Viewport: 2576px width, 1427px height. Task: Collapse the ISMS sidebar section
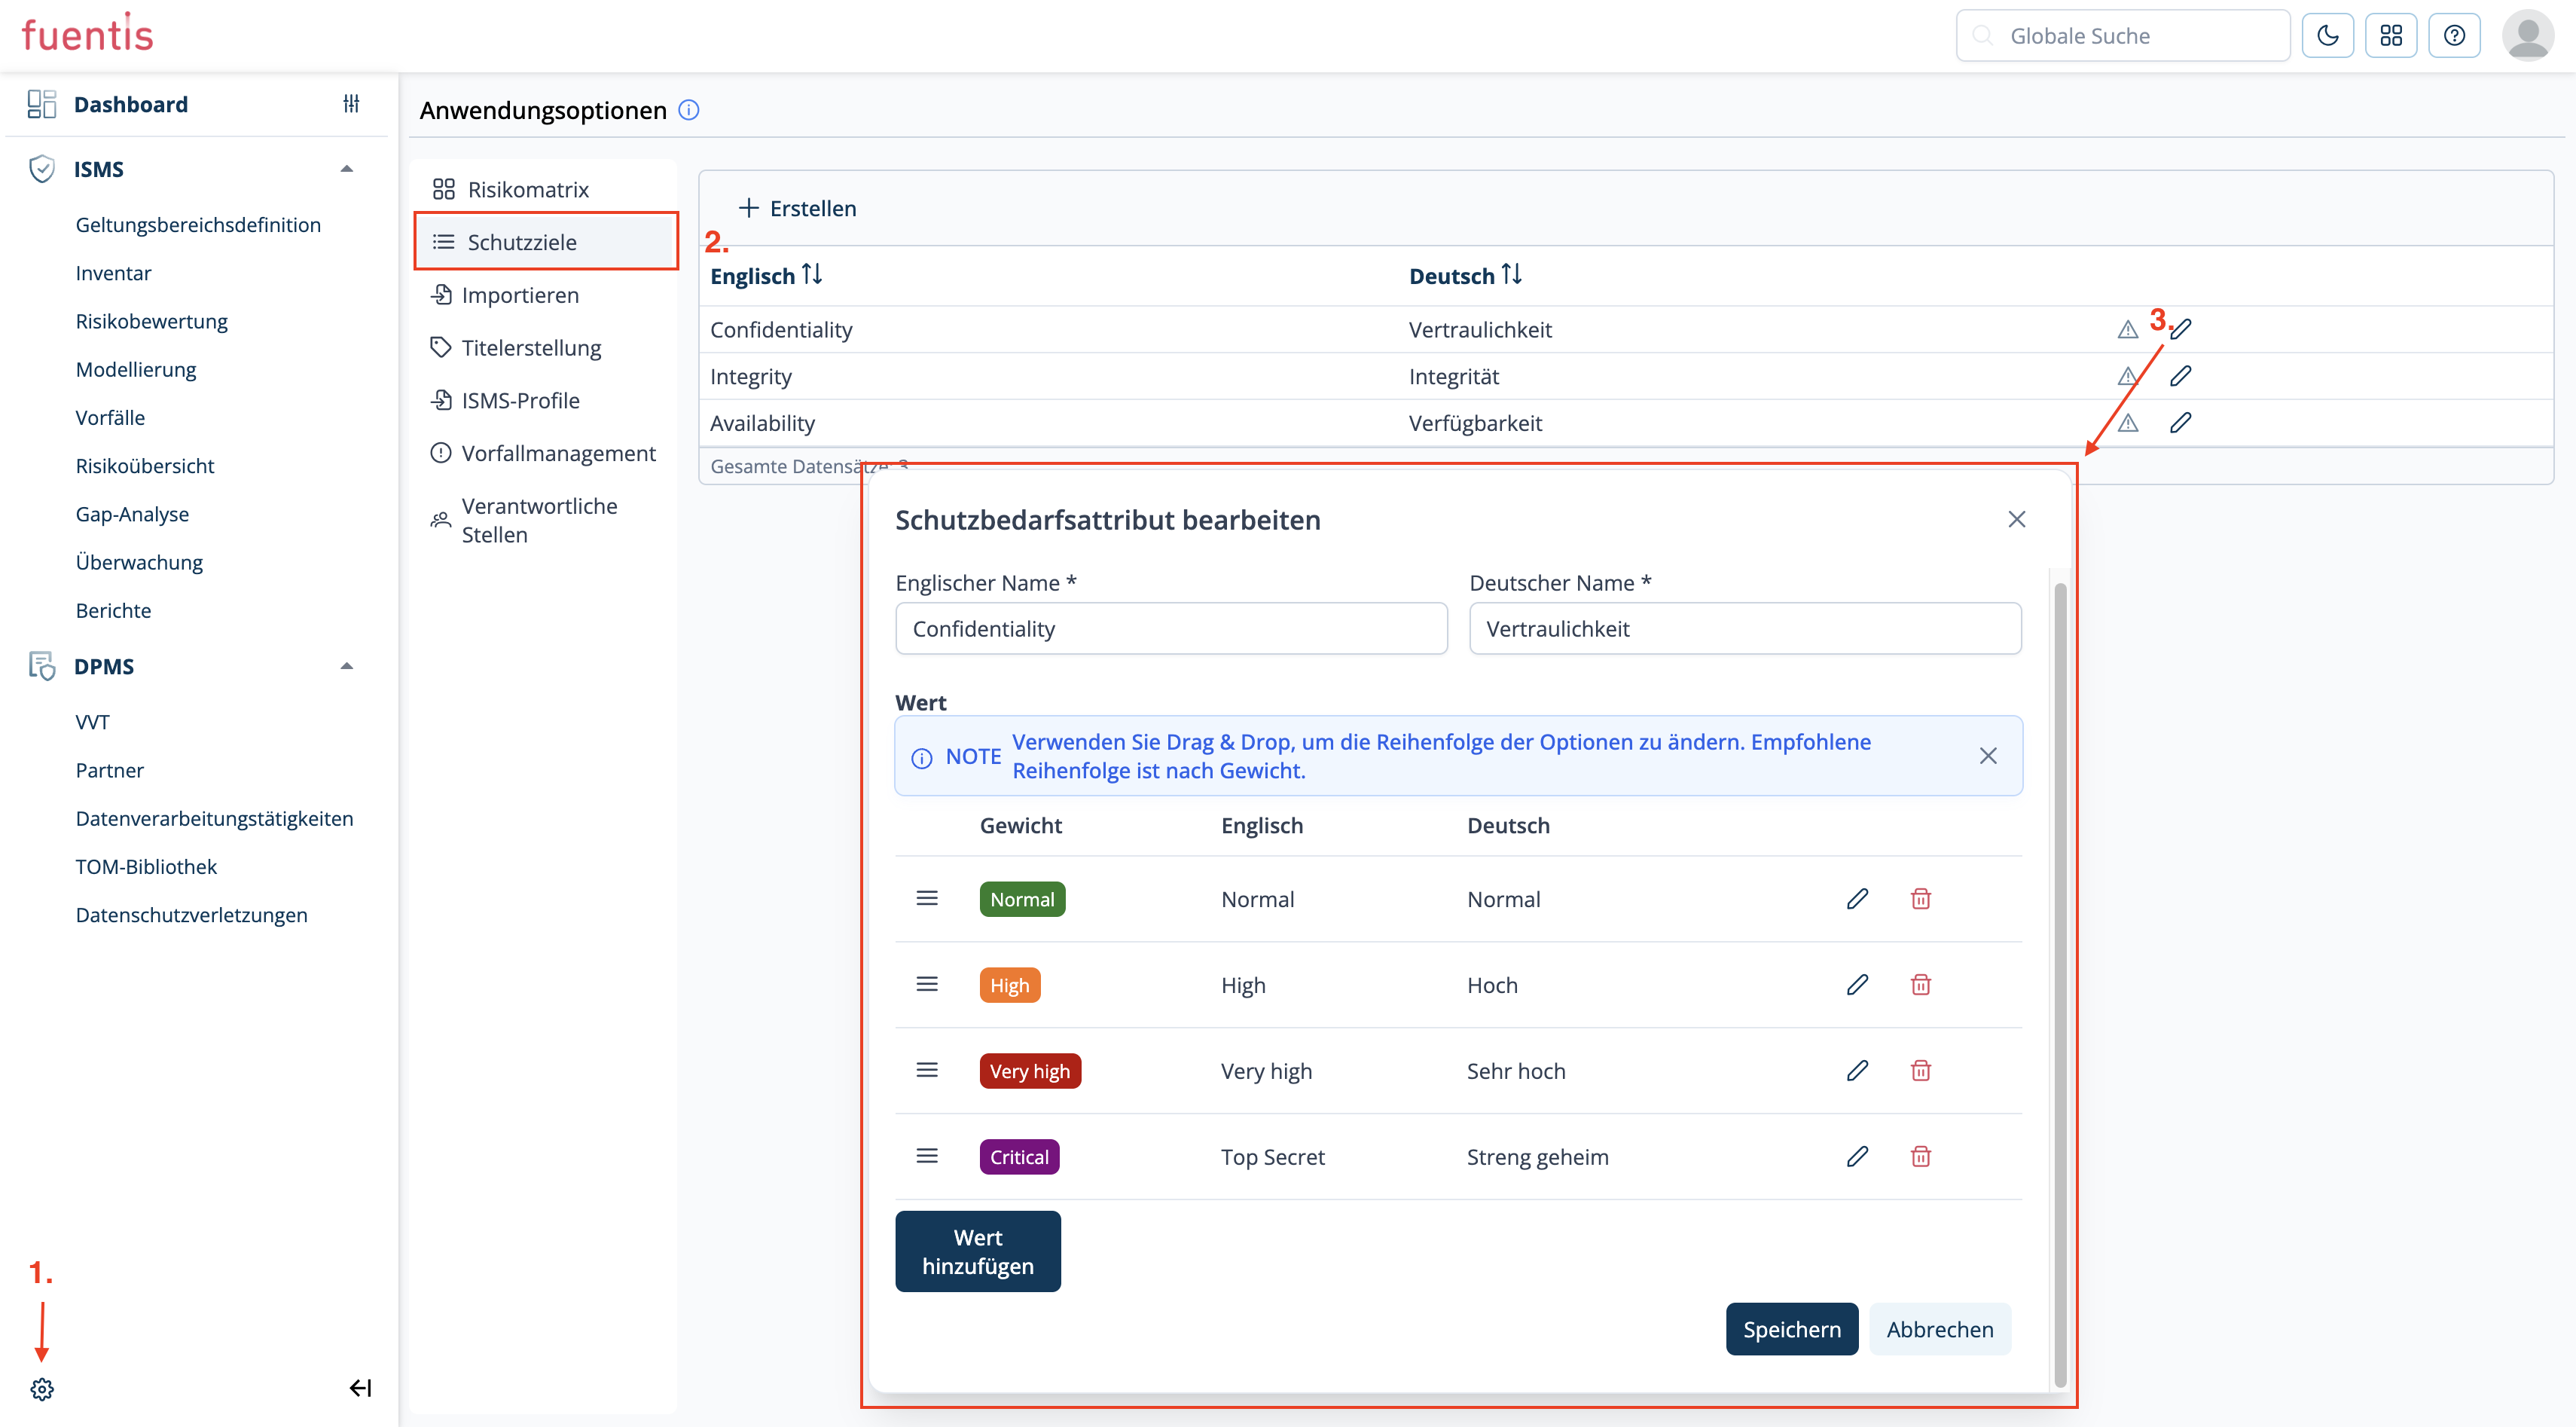pos(347,169)
